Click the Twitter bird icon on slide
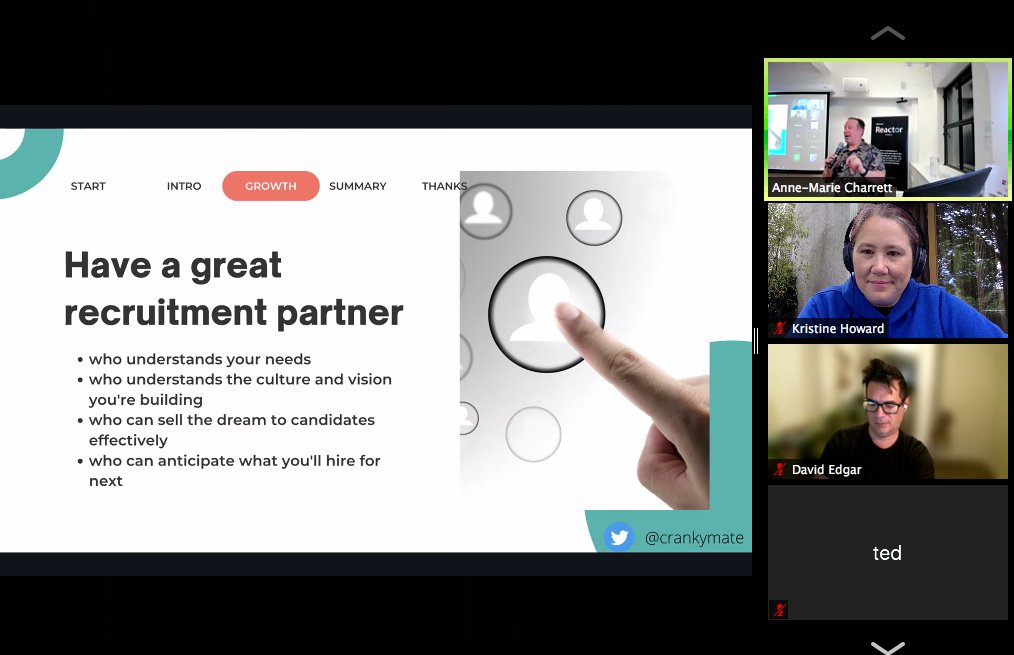Screen dimensions: 1014x655 point(619,537)
